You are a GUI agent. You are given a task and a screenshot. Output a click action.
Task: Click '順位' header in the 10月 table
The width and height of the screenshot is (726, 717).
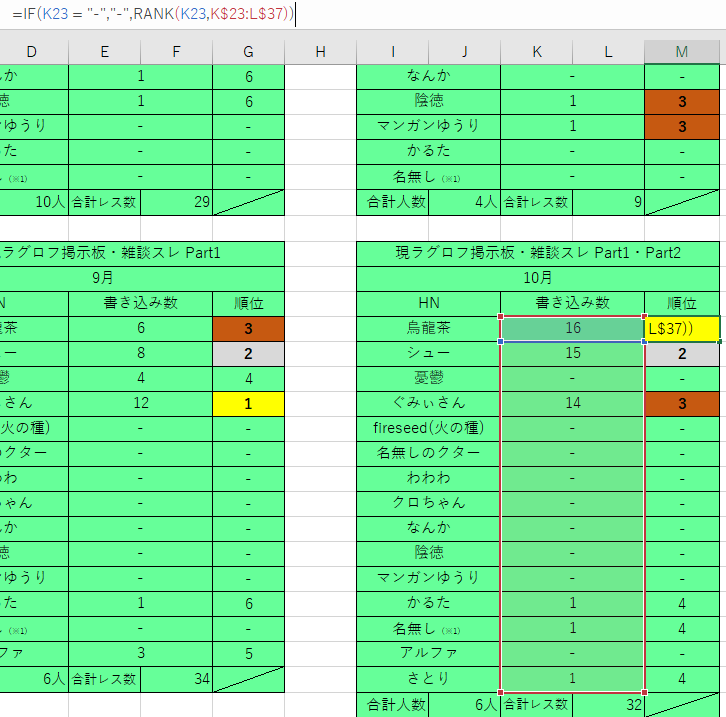pos(682,303)
